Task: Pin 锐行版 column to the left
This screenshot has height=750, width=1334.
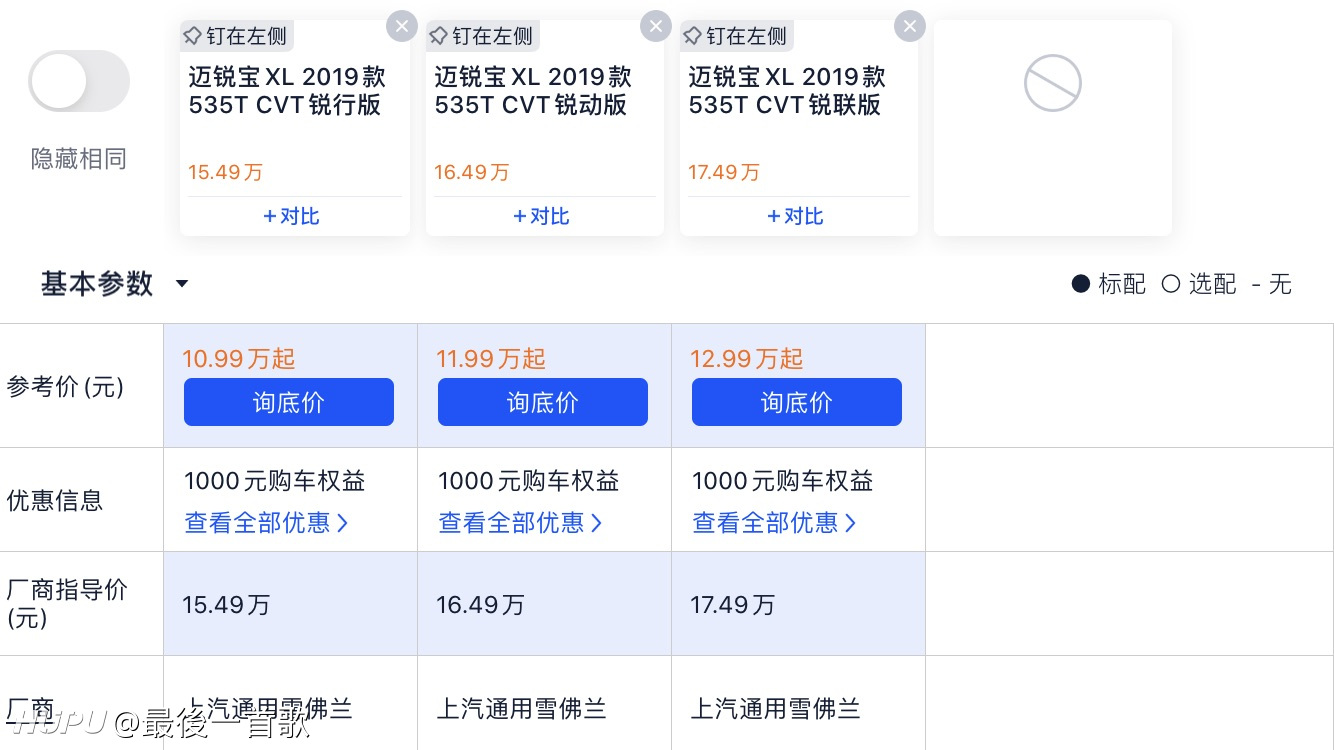Action: [x=236, y=36]
